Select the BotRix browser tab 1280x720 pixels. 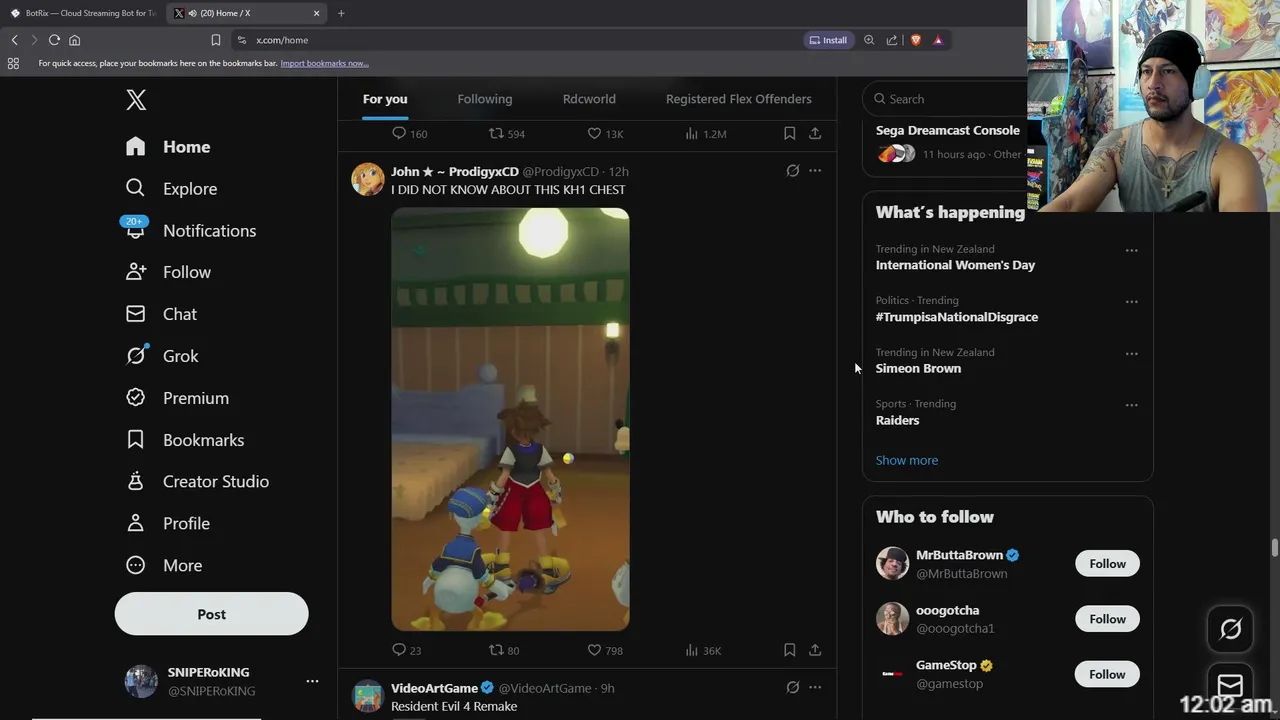coord(83,13)
